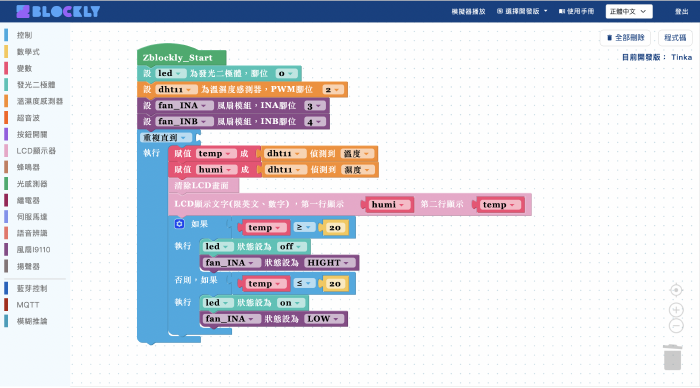The image size is (700, 388).
Task: Open the 數學式 block category
Action: tap(28, 52)
